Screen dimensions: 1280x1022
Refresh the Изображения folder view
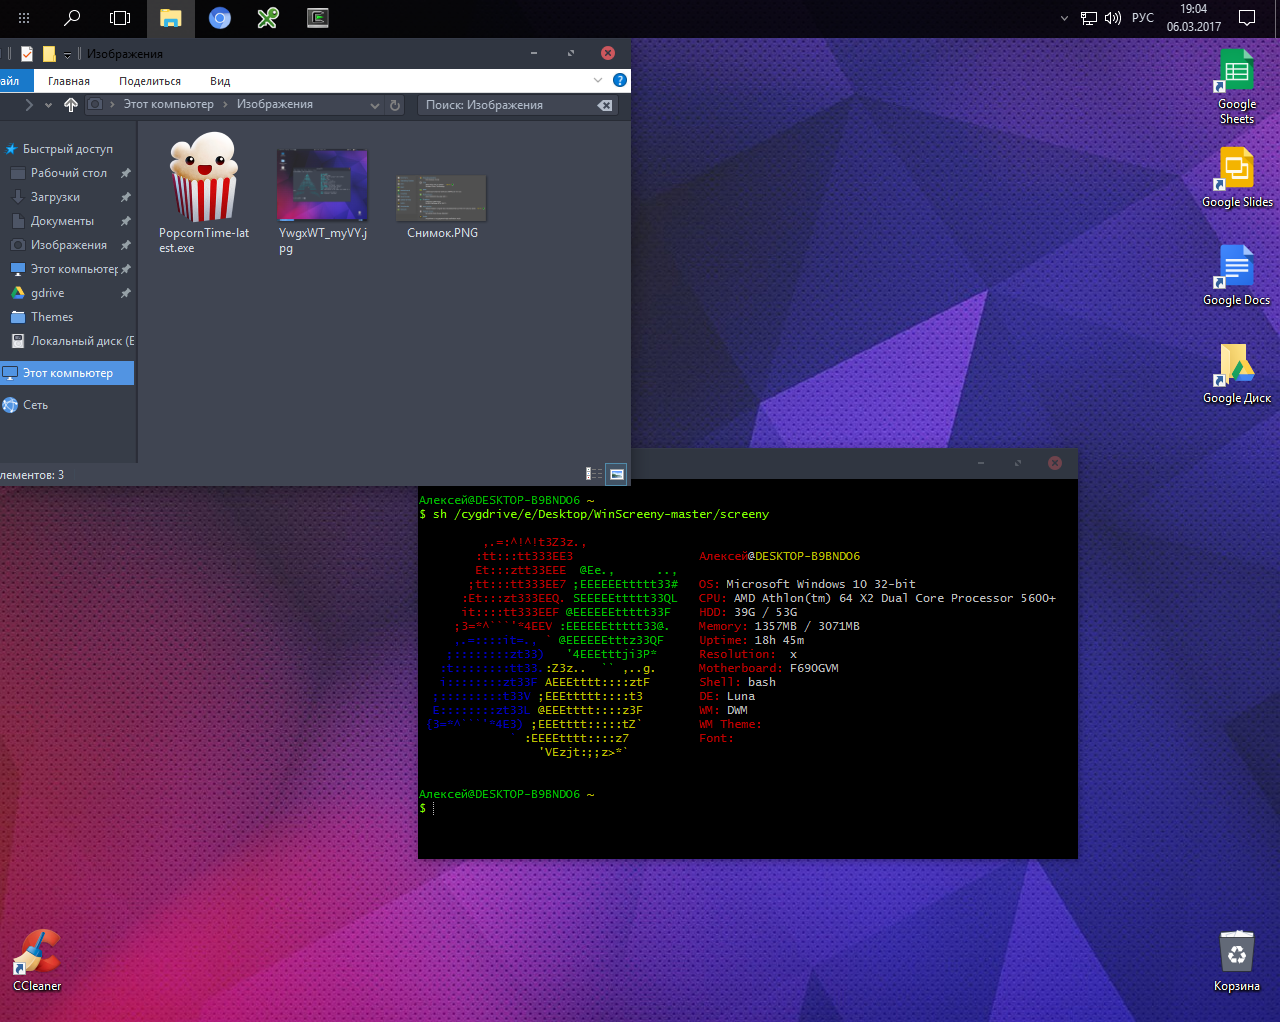[395, 105]
